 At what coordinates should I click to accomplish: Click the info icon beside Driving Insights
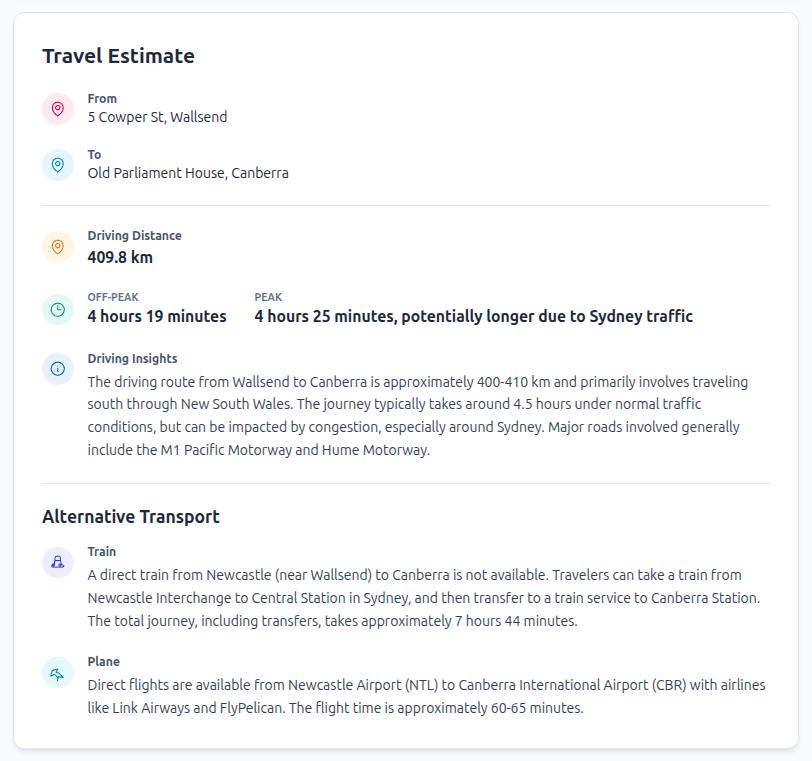(58, 369)
